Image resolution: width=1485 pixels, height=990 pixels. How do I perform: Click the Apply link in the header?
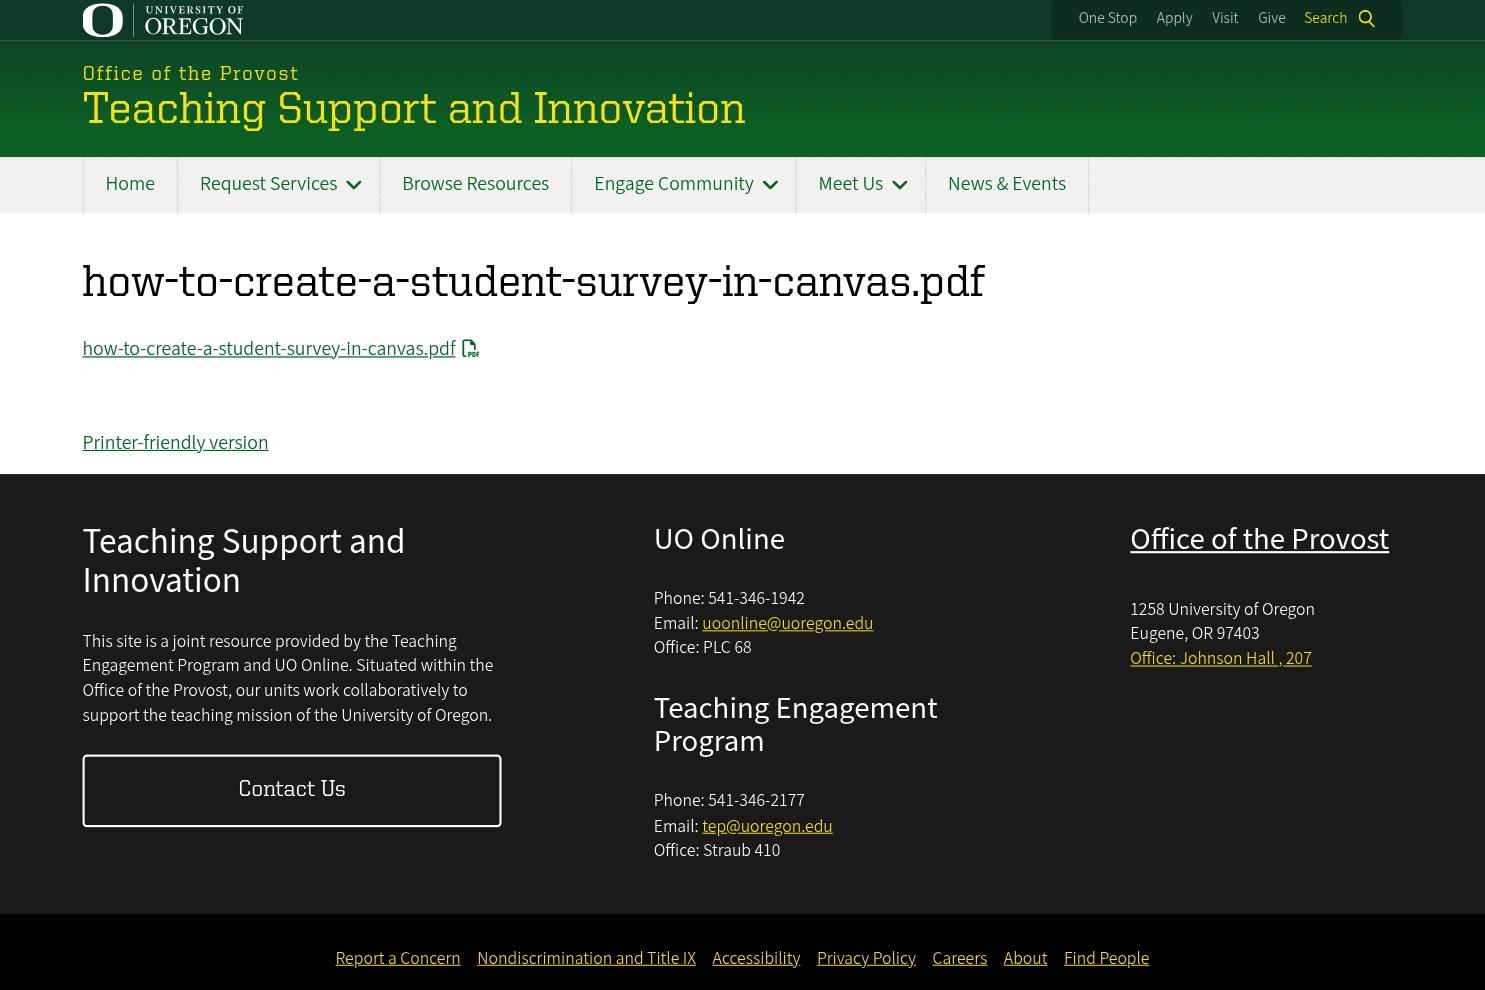point(1174,19)
